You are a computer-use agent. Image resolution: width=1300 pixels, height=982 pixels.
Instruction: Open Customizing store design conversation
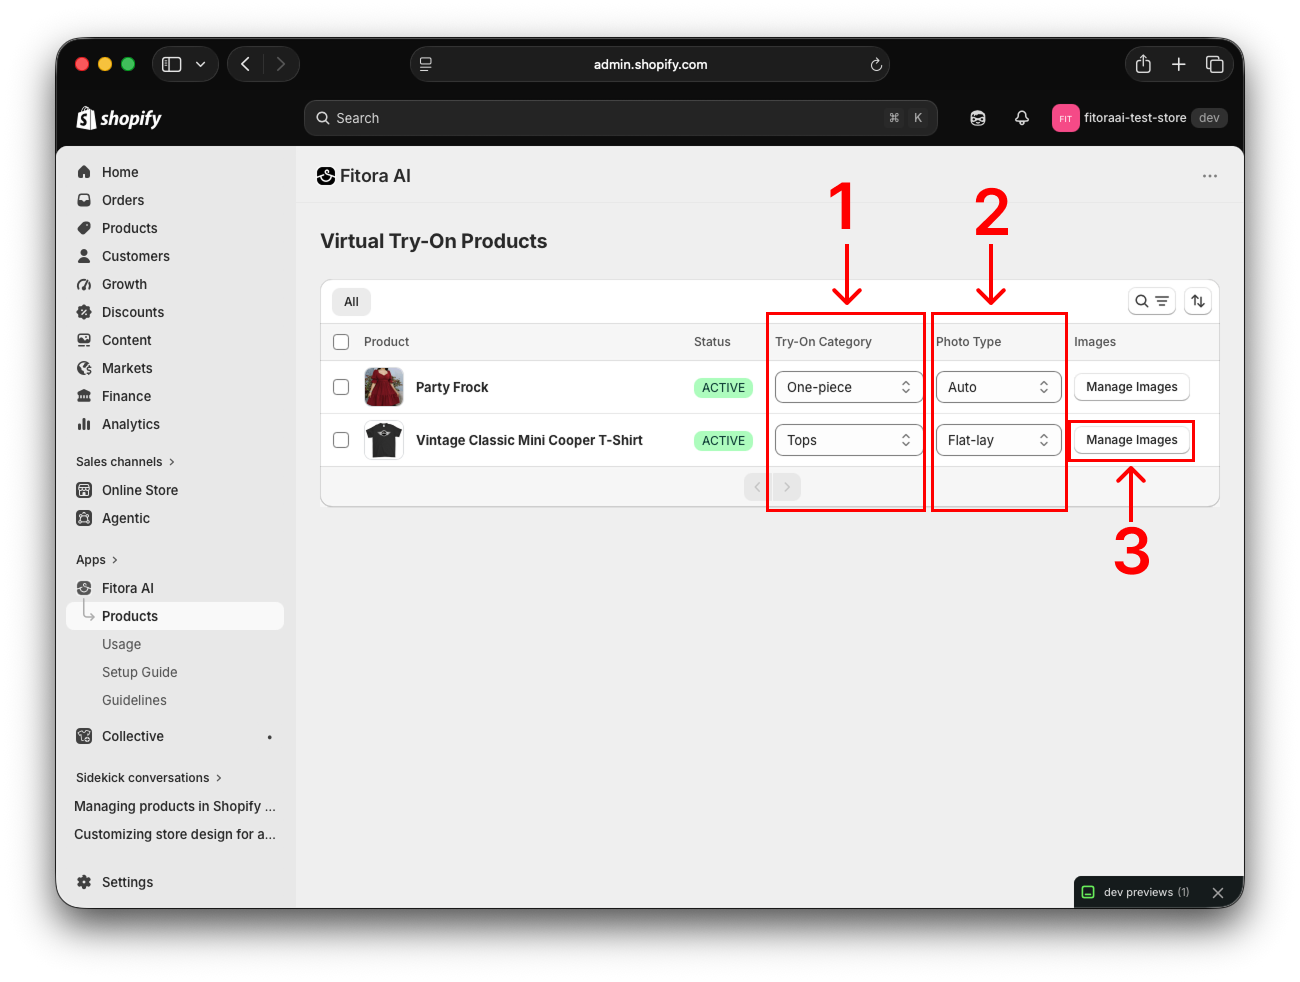coord(175,834)
